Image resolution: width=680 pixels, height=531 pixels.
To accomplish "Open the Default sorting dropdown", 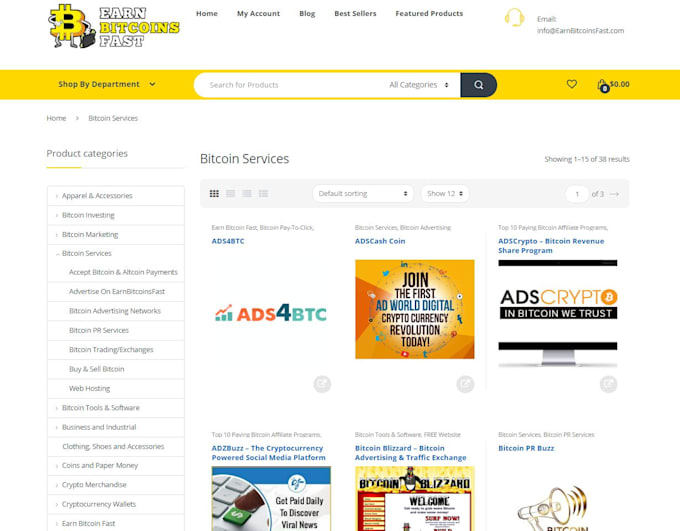I will pyautogui.click(x=363, y=193).
